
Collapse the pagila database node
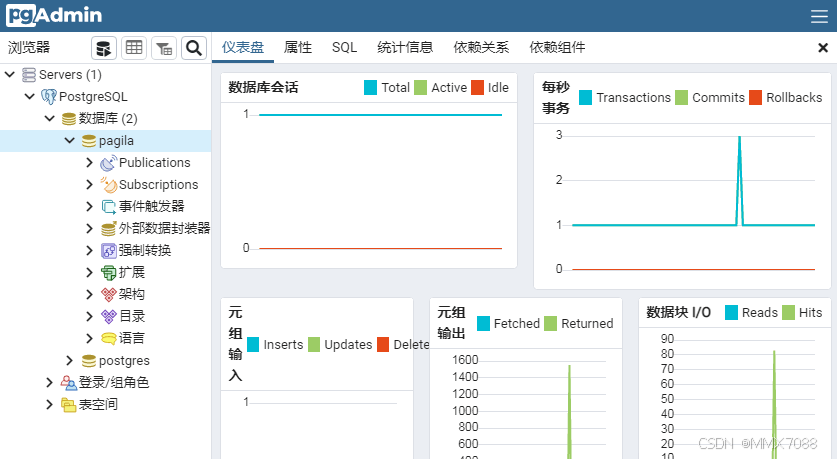pos(69,140)
